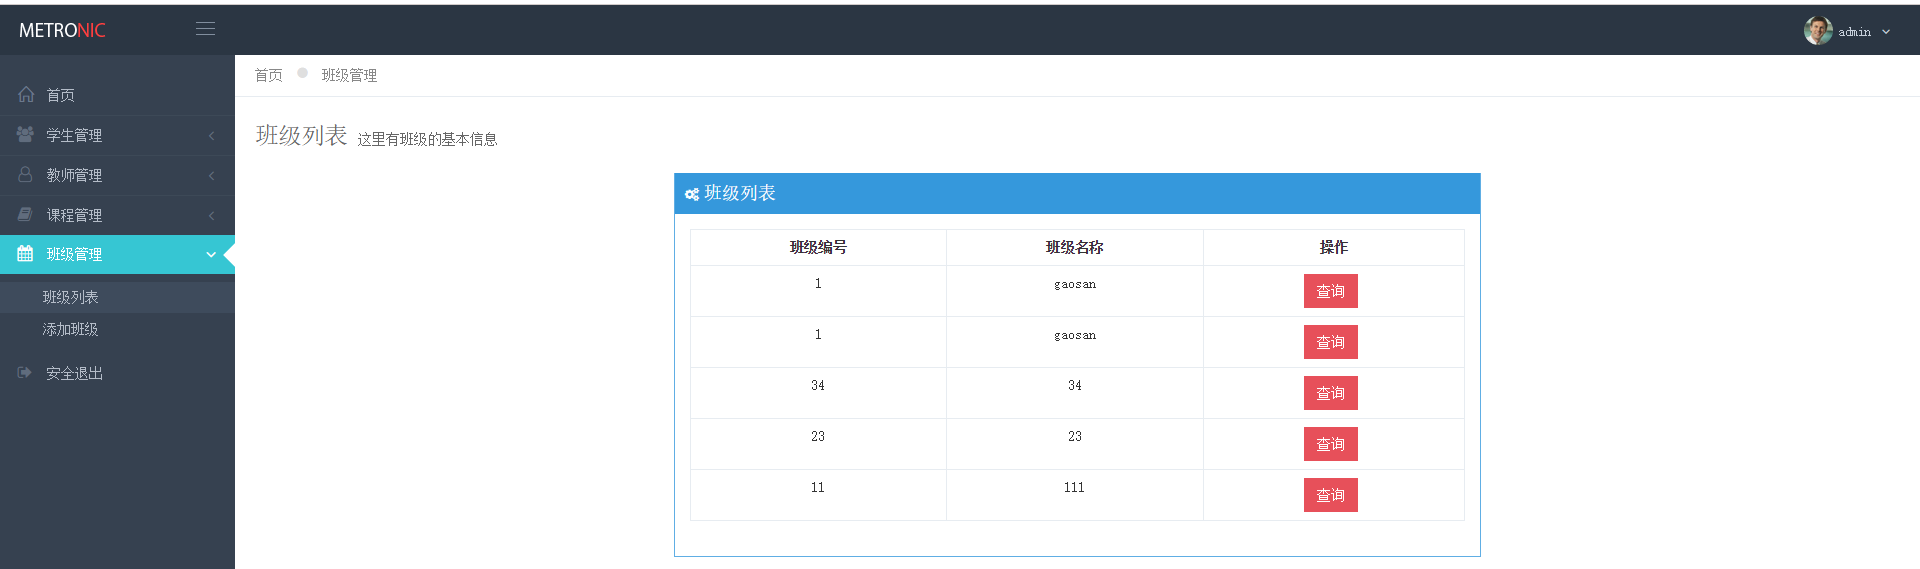Expand the 课程管理 menu arrow
This screenshot has width=1920, height=569.
click(211, 215)
